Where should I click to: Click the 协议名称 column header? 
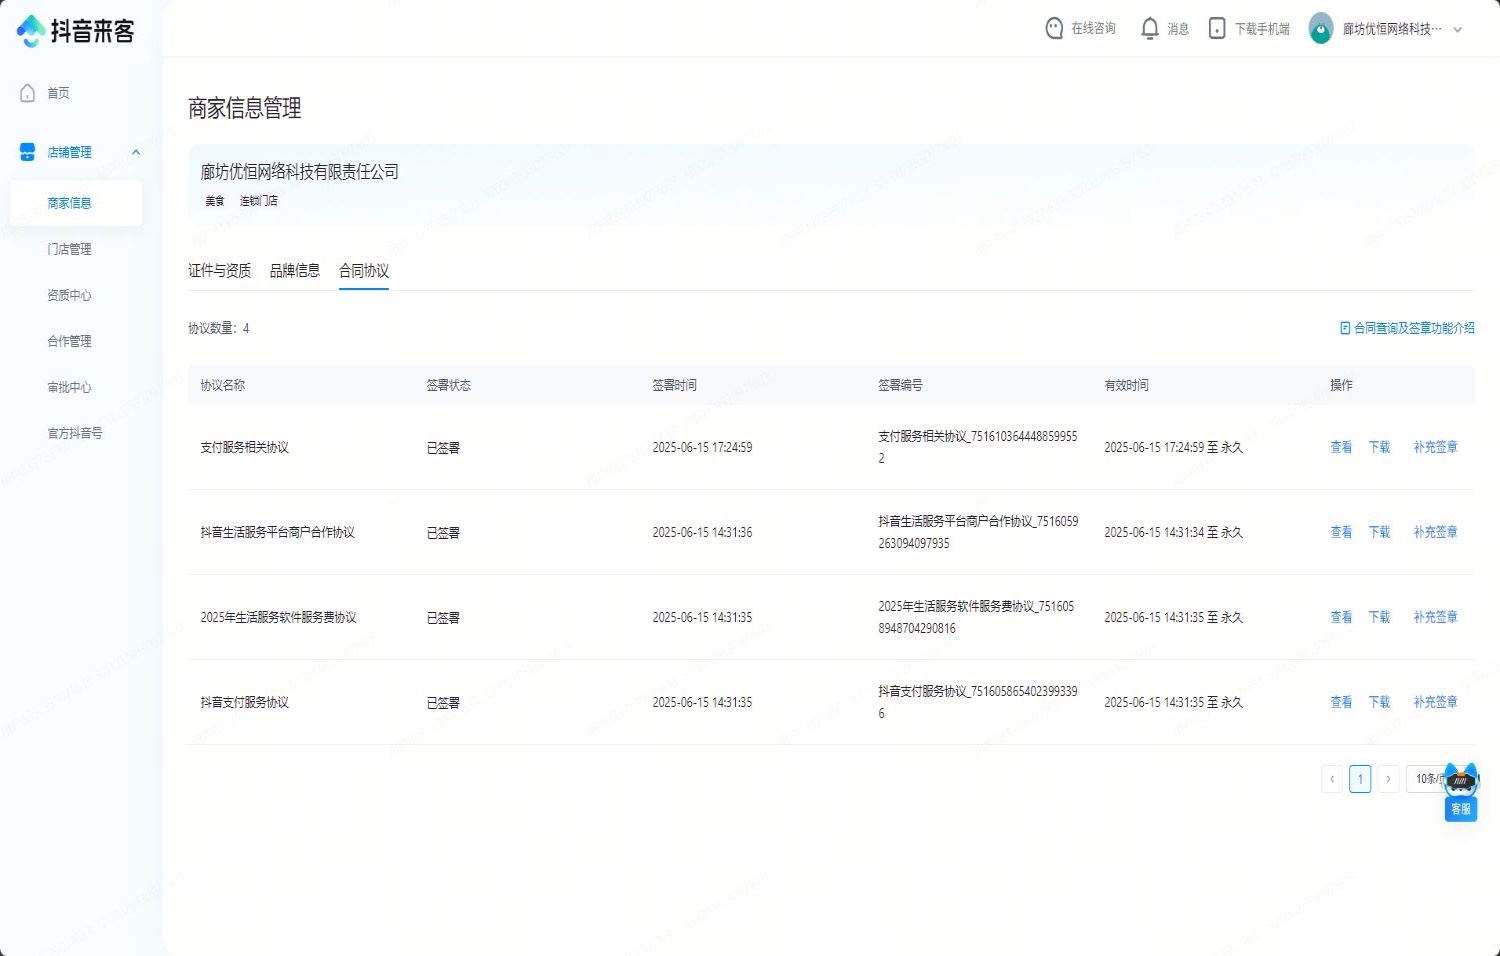[223, 385]
